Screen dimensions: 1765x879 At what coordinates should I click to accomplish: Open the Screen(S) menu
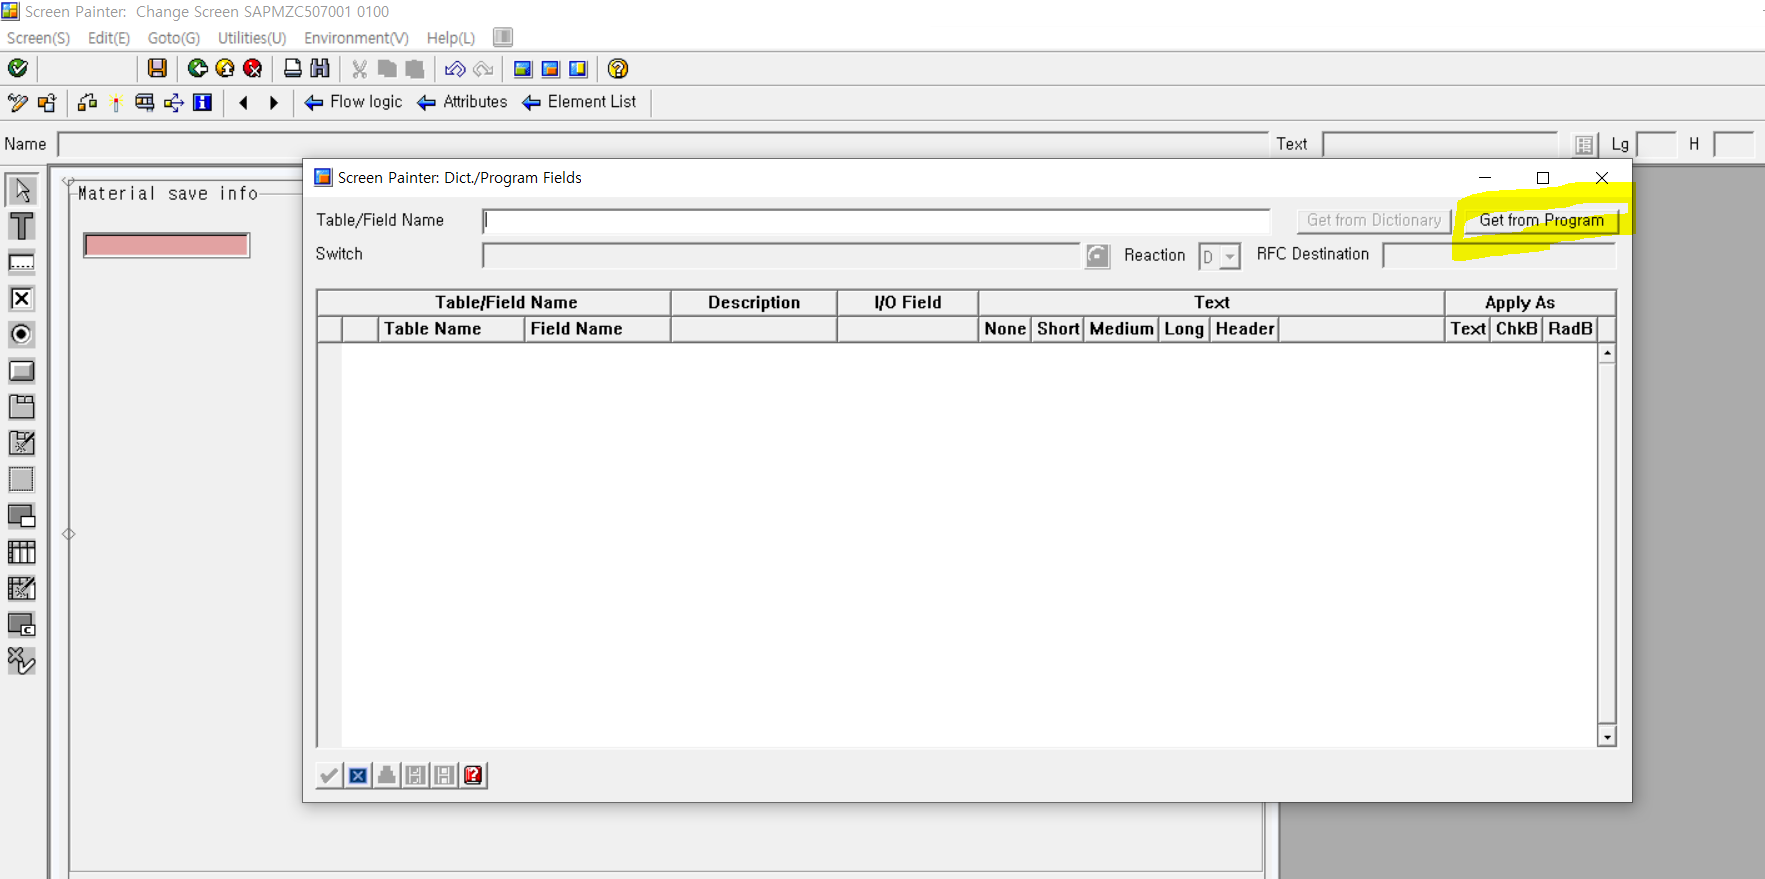point(38,38)
